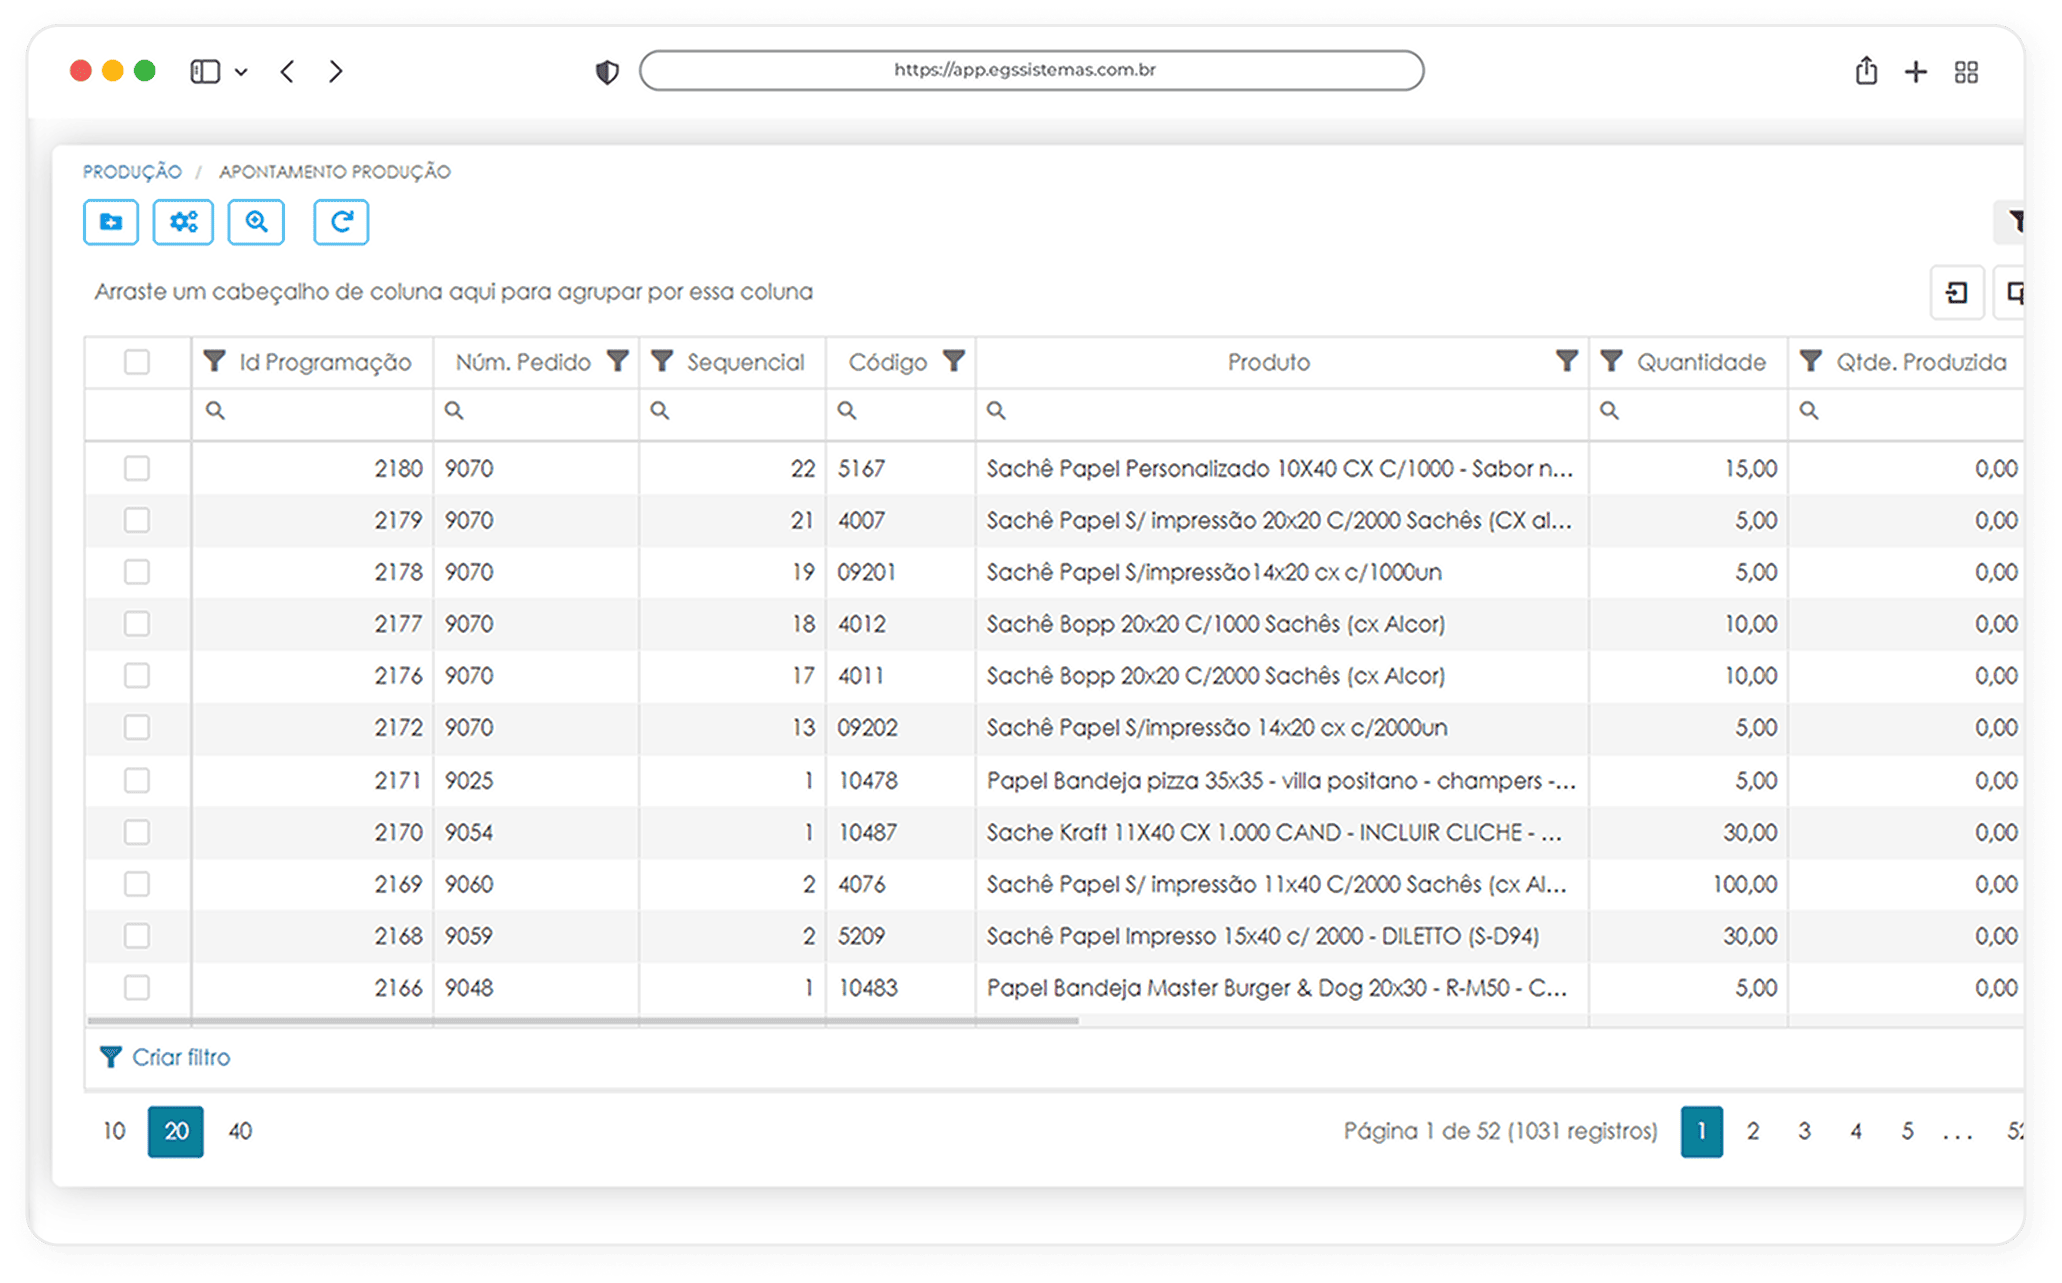Open filter funnel on Quantidade column
Viewport: 2062px width, 1283px height.
1611,361
